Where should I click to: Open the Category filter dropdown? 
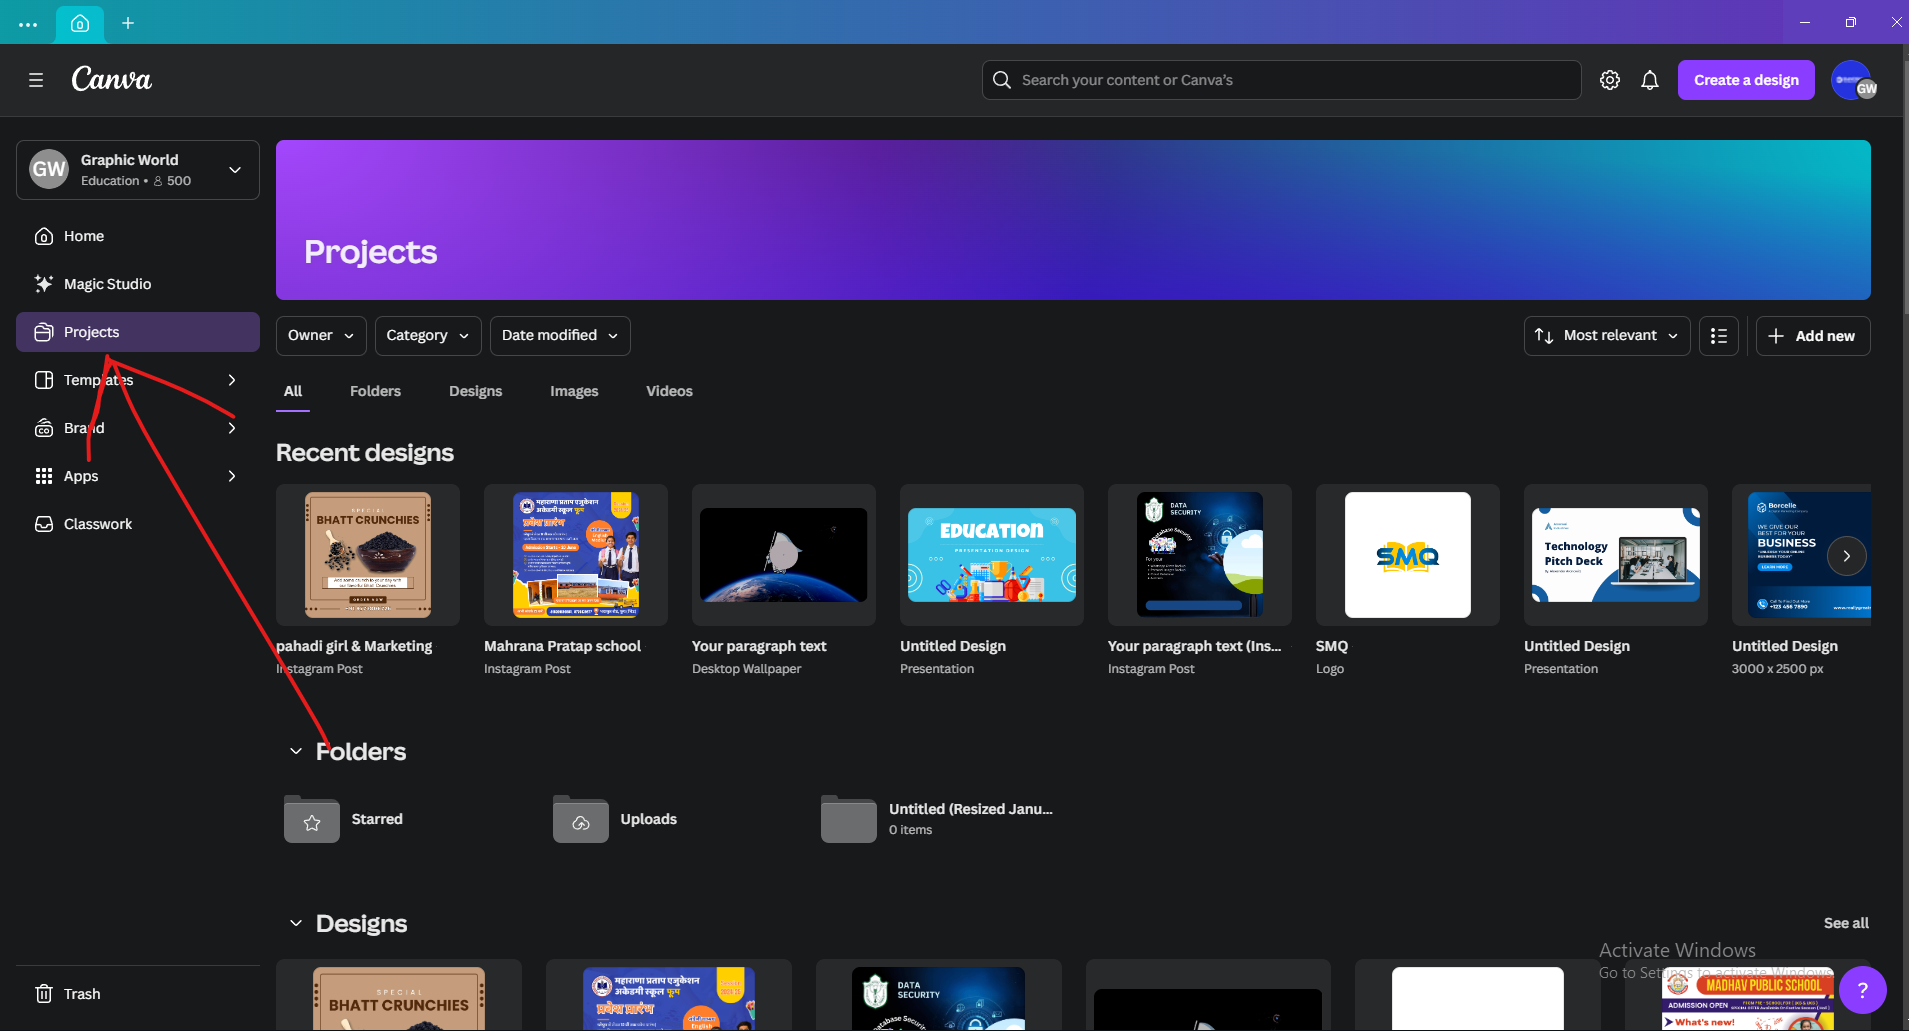click(428, 336)
